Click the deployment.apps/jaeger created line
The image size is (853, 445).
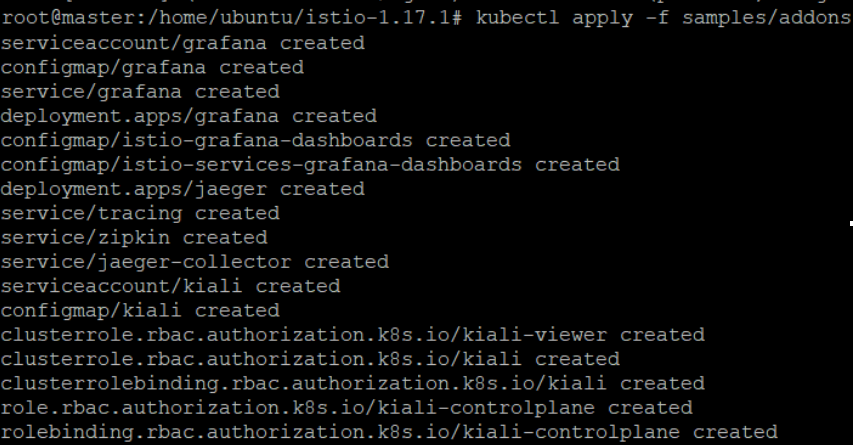[183, 189]
